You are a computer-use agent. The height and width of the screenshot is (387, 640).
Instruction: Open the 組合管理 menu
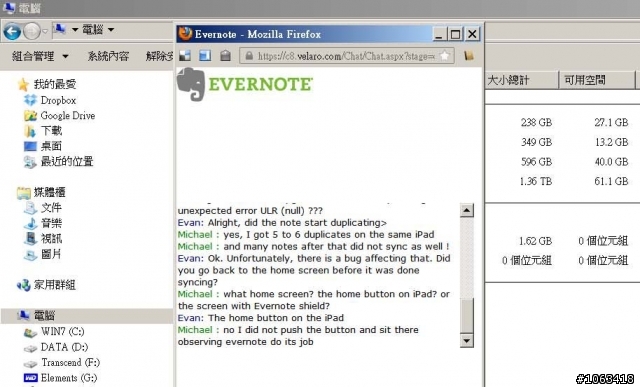click(x=40, y=56)
